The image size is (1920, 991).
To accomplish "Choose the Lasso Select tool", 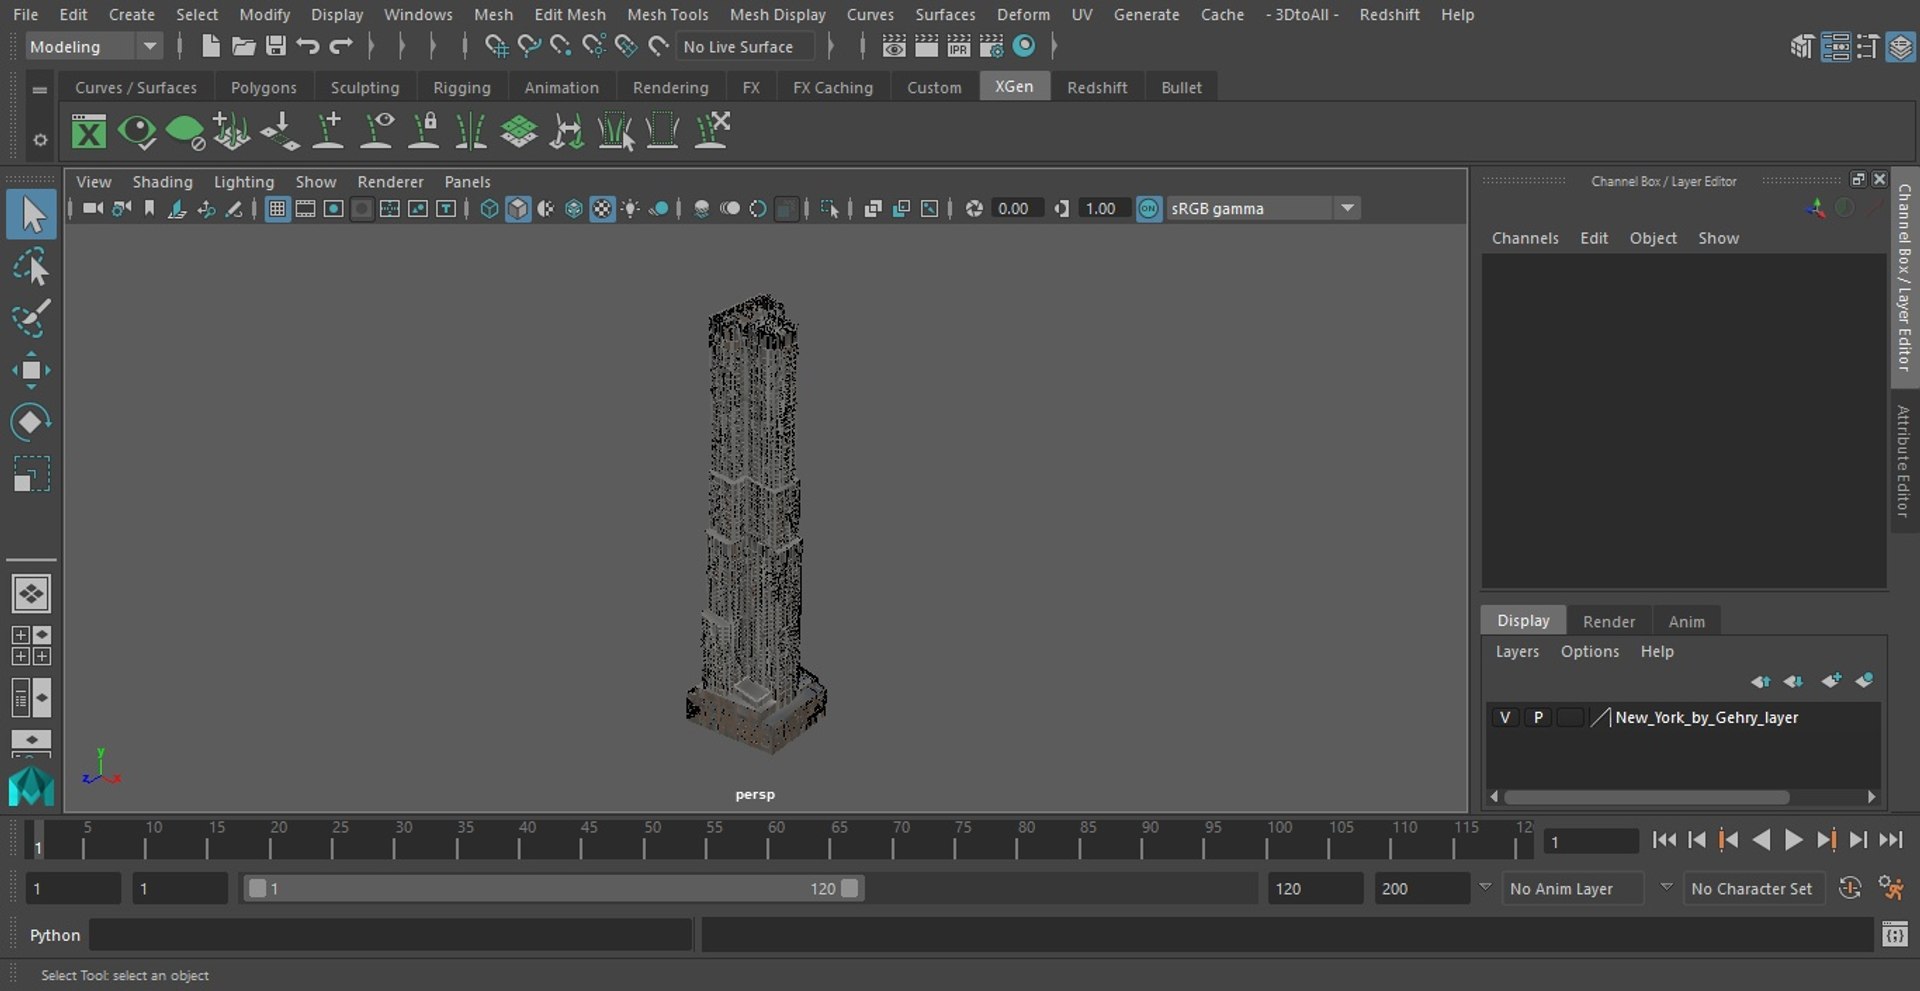I will 31,267.
